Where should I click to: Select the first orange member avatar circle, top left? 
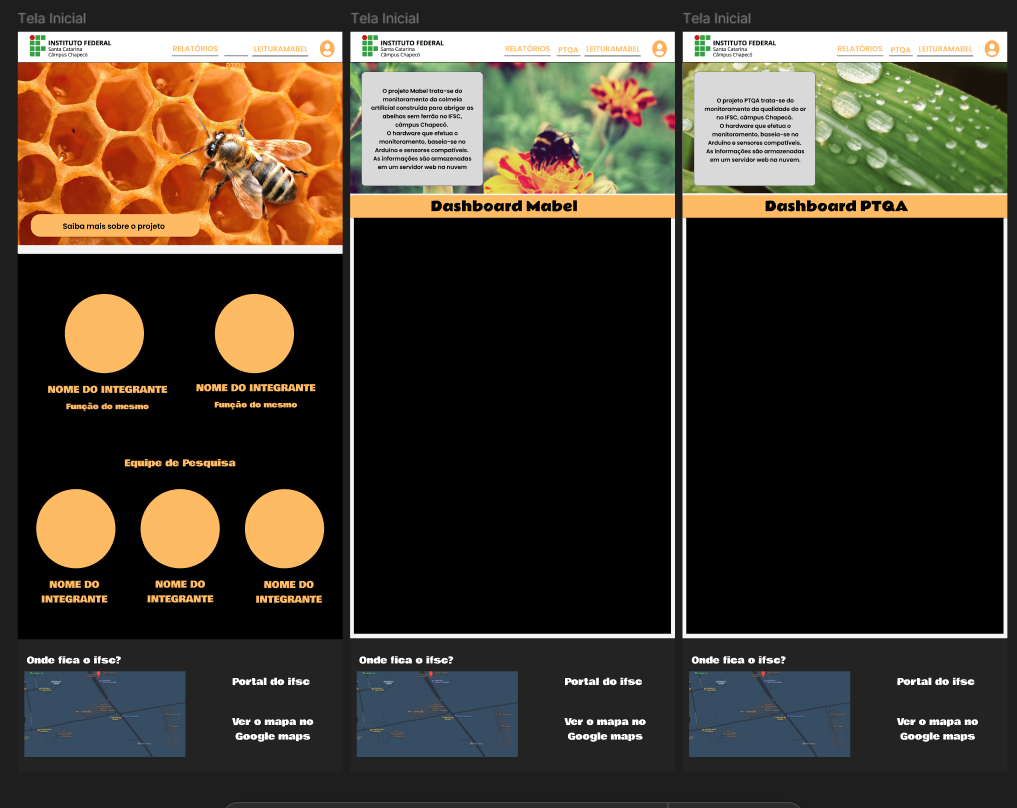104,333
